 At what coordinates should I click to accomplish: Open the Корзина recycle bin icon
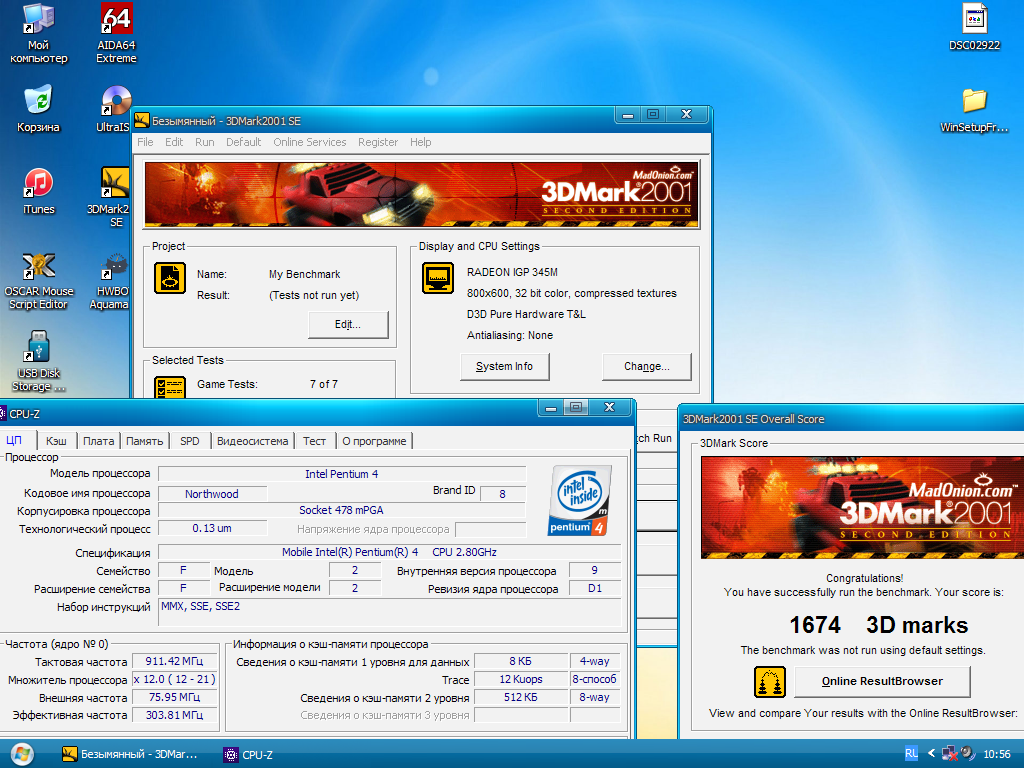point(38,109)
